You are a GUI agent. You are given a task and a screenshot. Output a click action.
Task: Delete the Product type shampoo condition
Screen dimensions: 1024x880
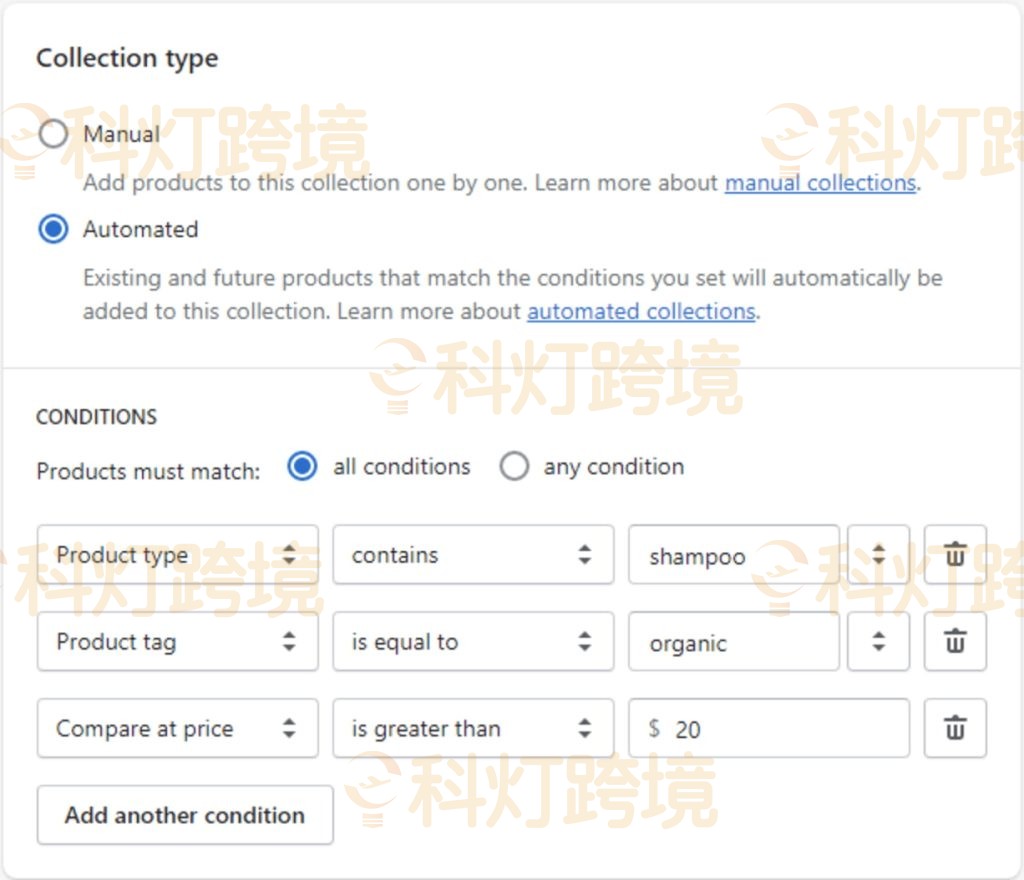(x=955, y=554)
